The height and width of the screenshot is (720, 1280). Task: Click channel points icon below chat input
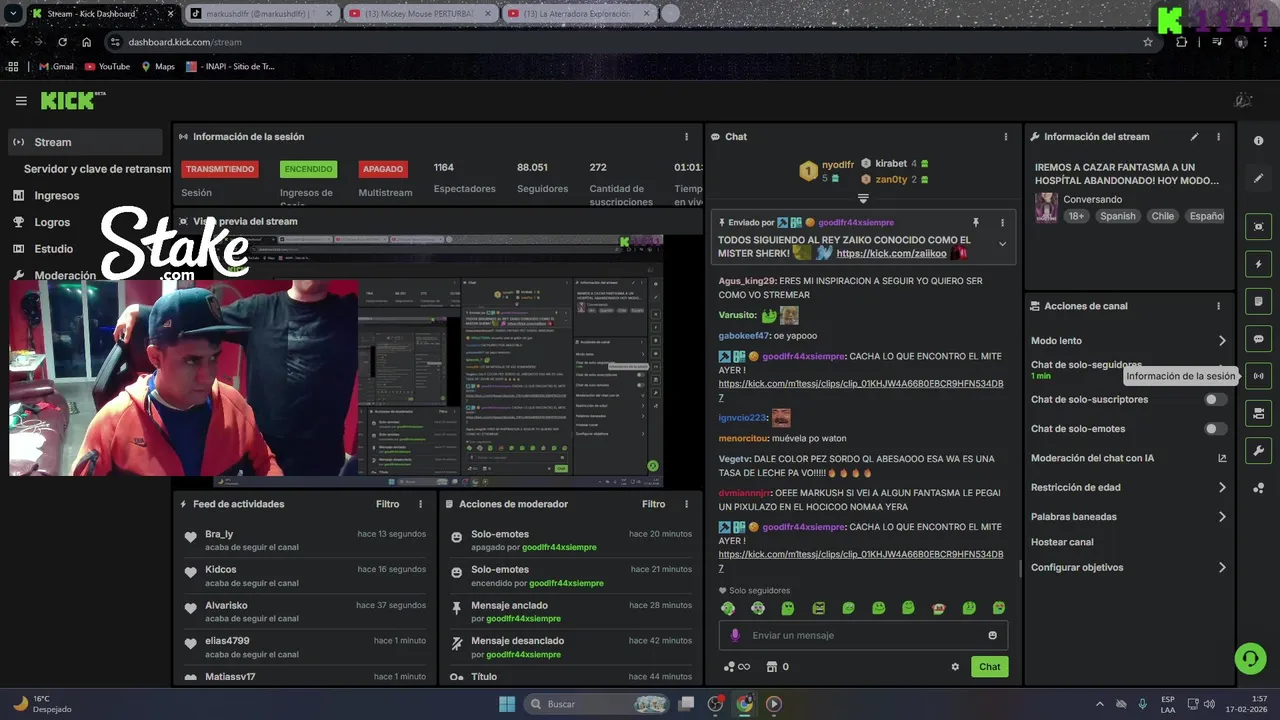[x=729, y=667]
